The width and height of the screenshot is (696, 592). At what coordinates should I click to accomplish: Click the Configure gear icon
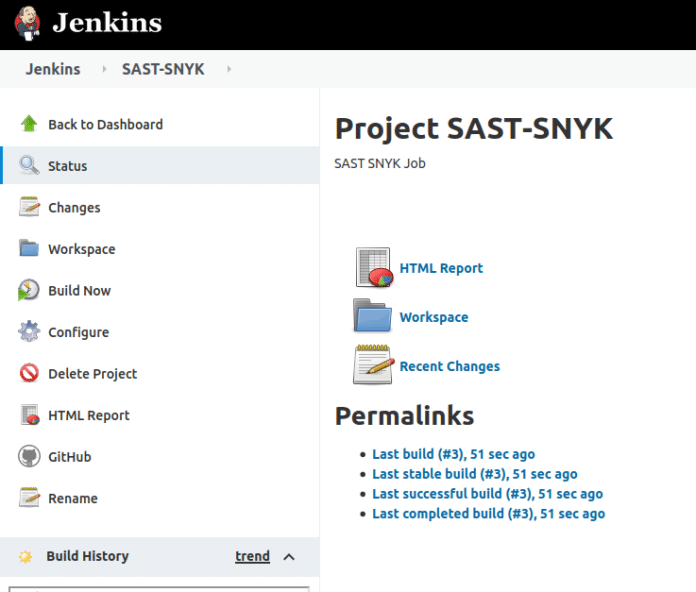[29, 332]
